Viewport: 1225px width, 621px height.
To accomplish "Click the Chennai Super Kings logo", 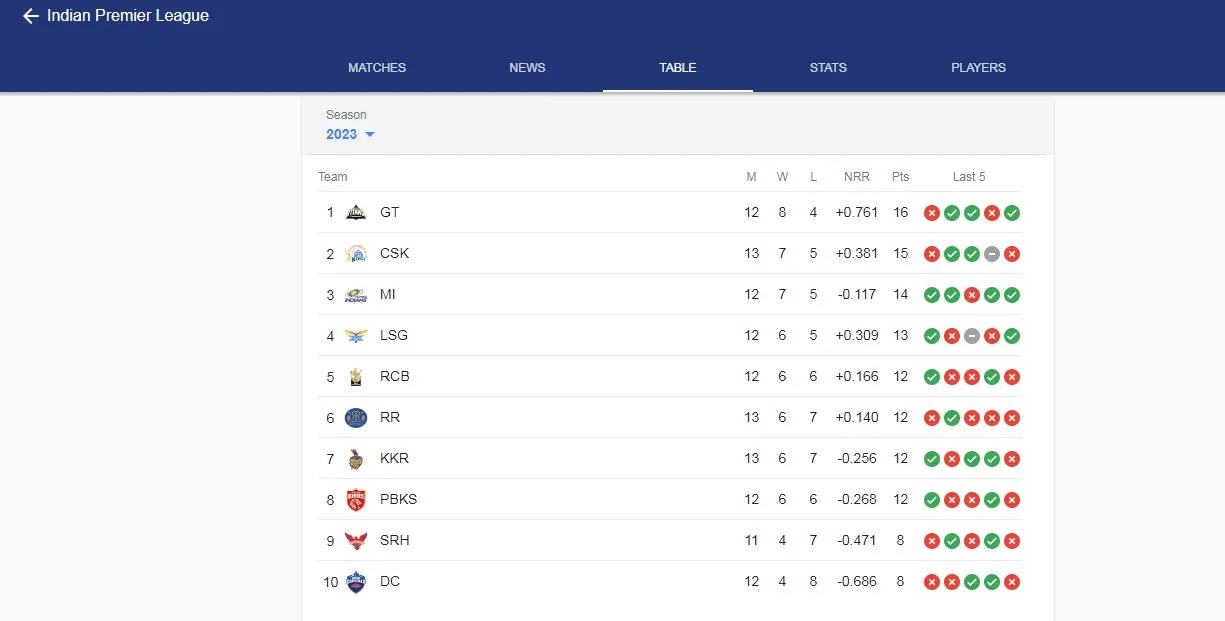I will [356, 253].
